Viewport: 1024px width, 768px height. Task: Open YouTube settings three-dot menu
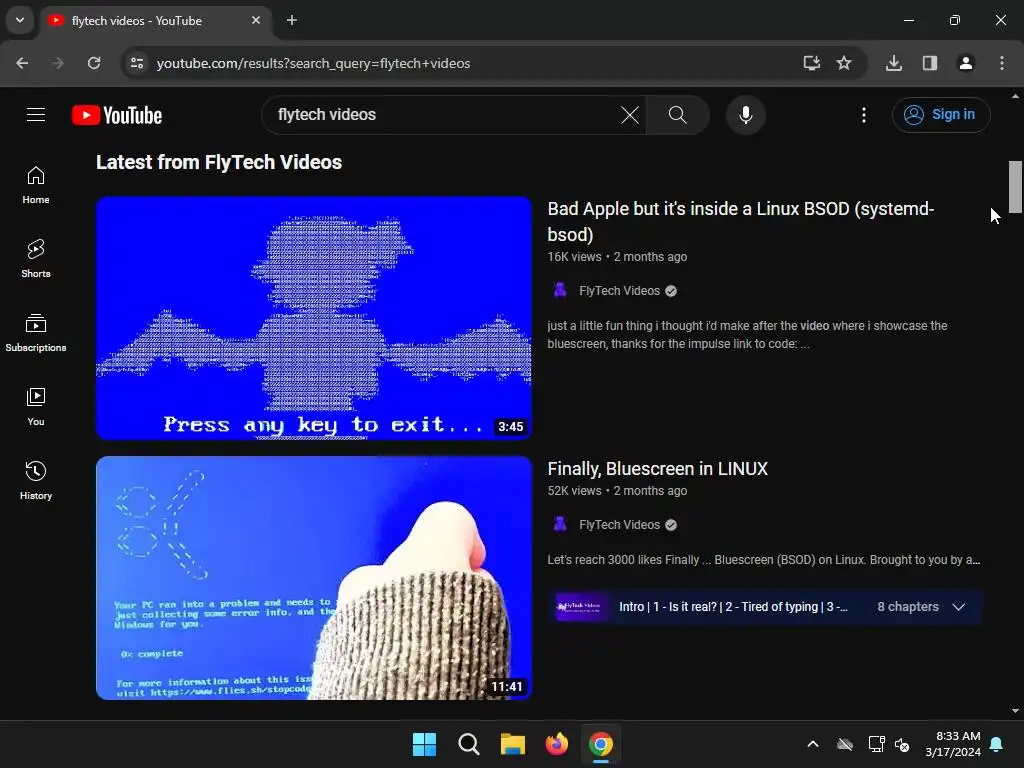pyautogui.click(x=863, y=115)
